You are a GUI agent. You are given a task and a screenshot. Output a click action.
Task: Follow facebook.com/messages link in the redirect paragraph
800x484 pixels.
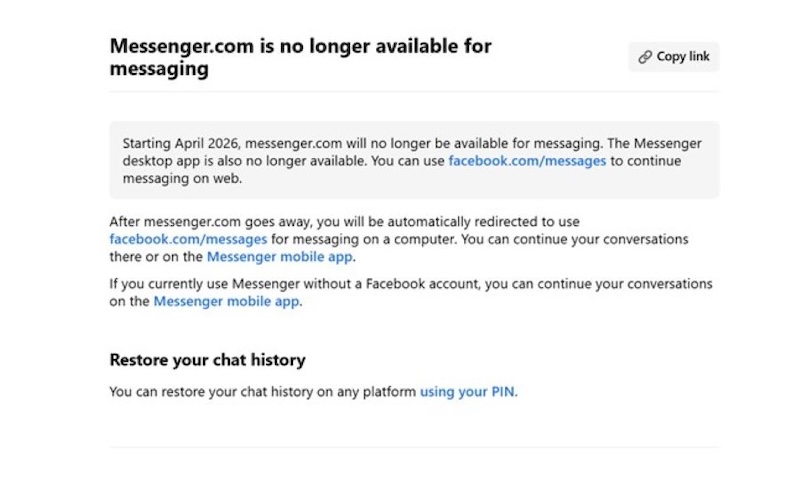[188, 239]
